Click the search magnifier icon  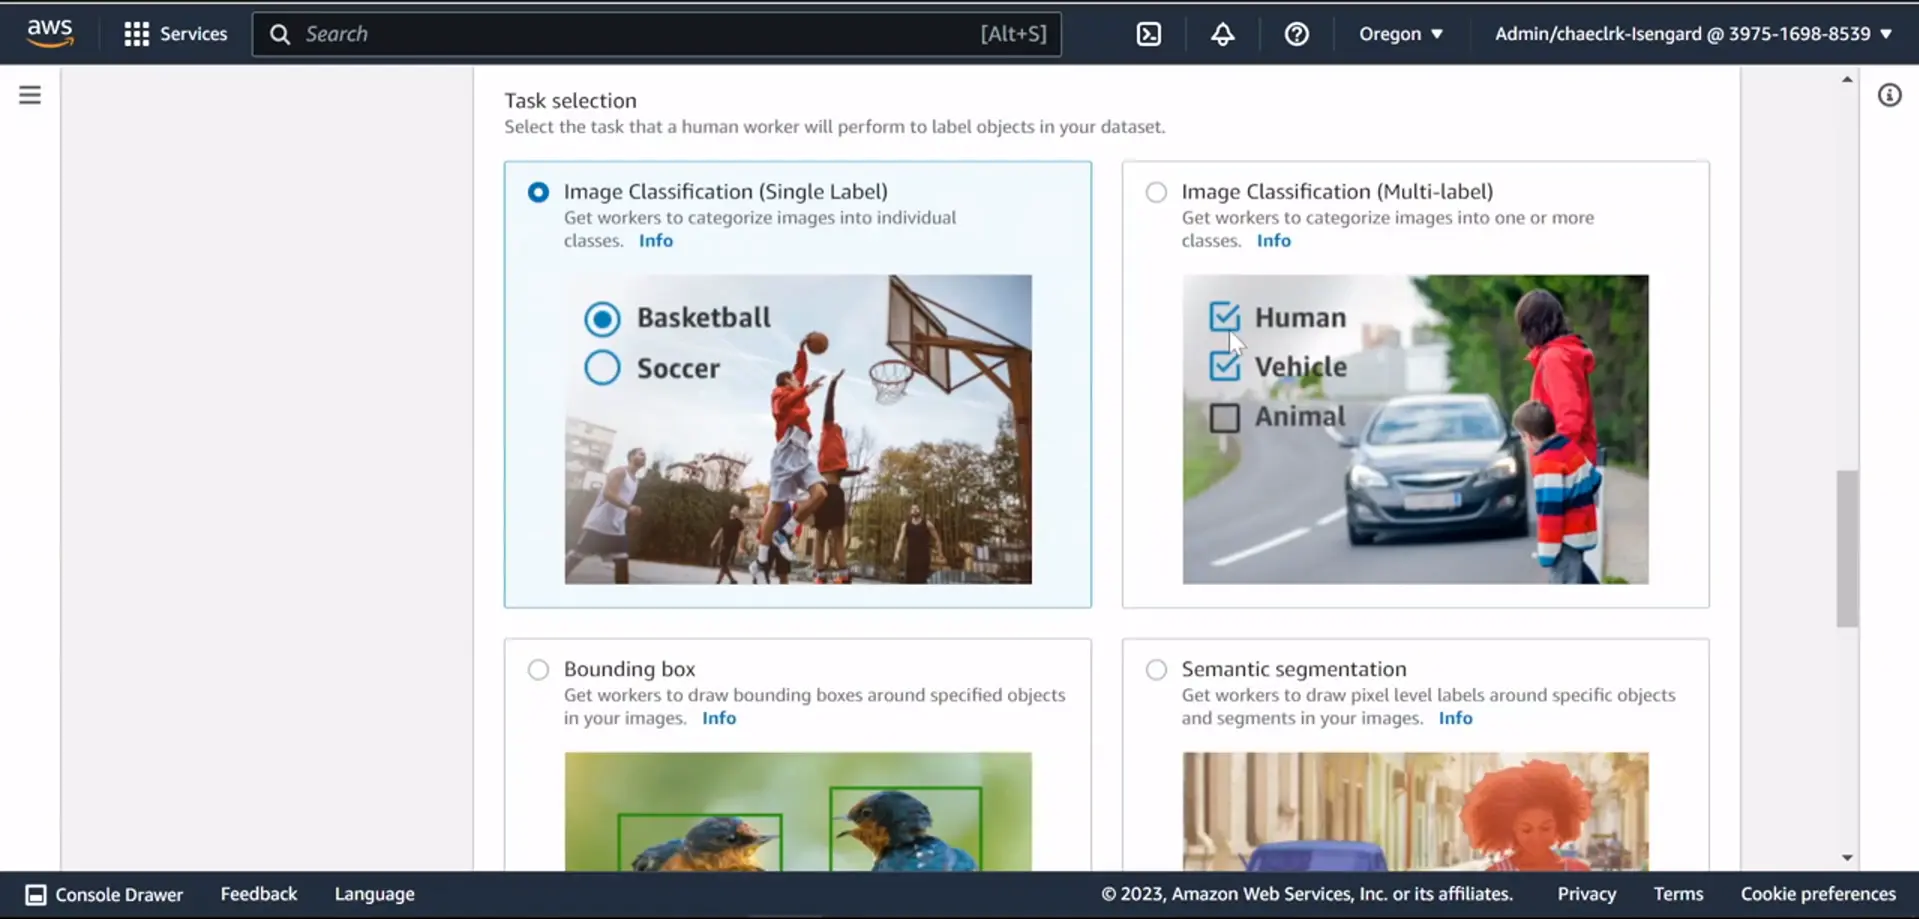pos(280,34)
